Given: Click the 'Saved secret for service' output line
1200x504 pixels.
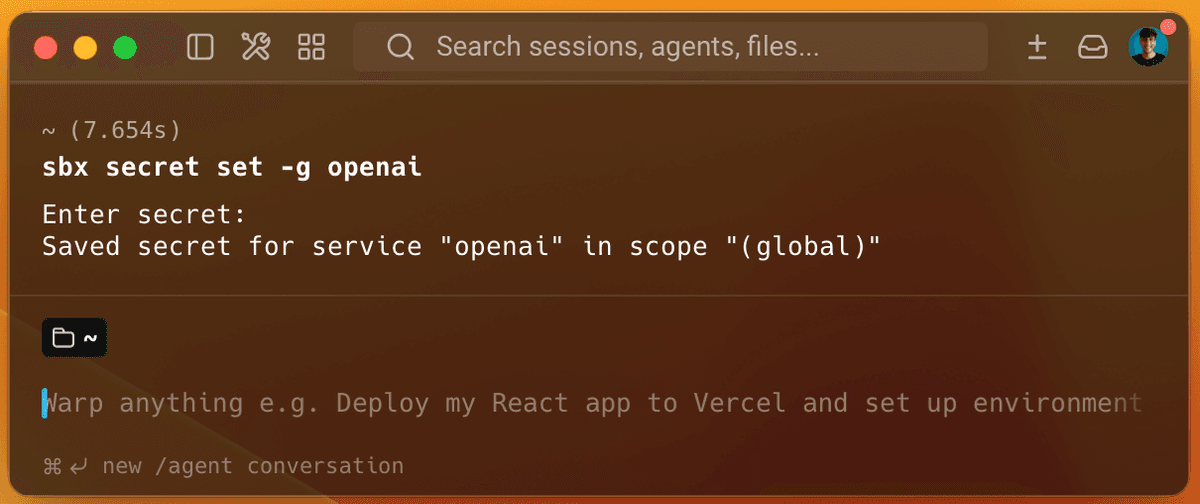Looking at the screenshot, I should point(462,246).
